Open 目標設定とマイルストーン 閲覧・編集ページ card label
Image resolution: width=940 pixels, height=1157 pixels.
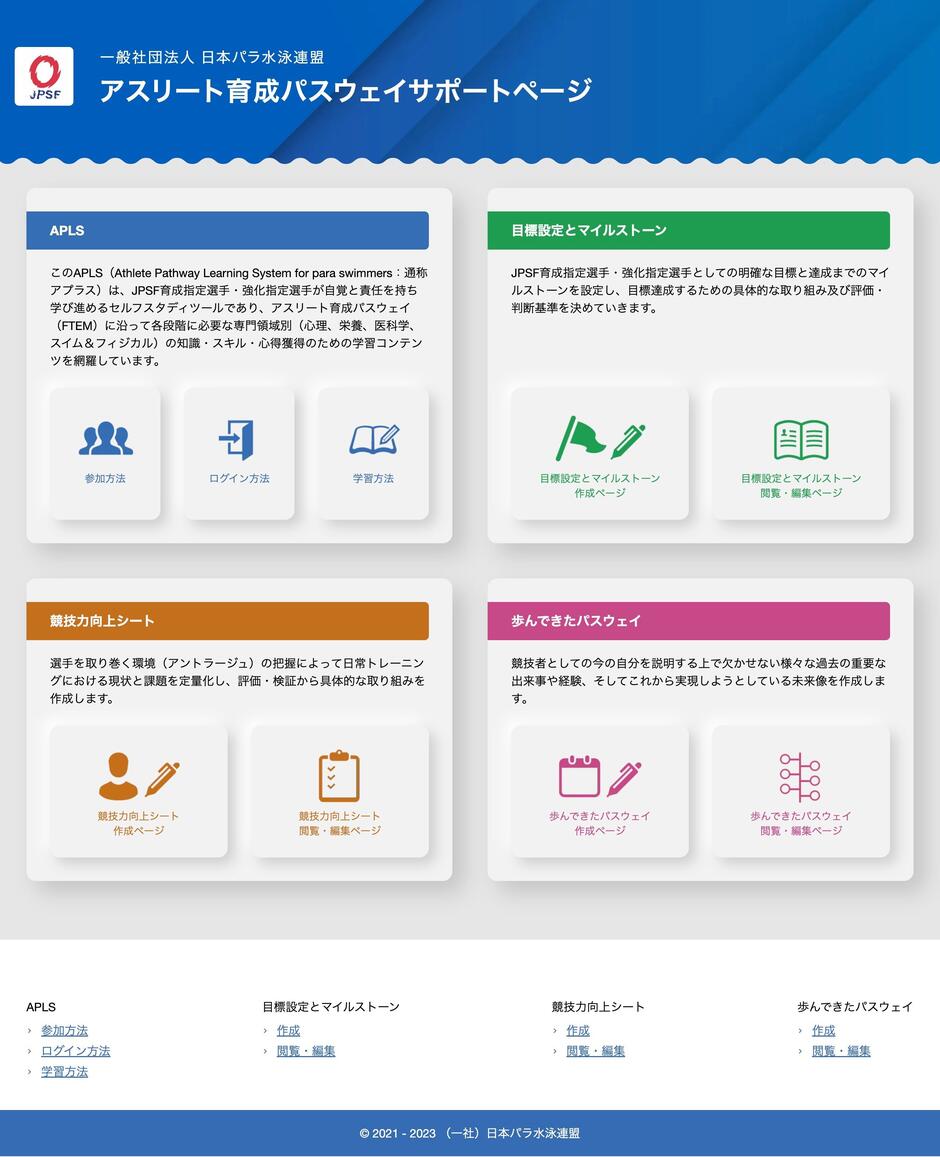801,486
